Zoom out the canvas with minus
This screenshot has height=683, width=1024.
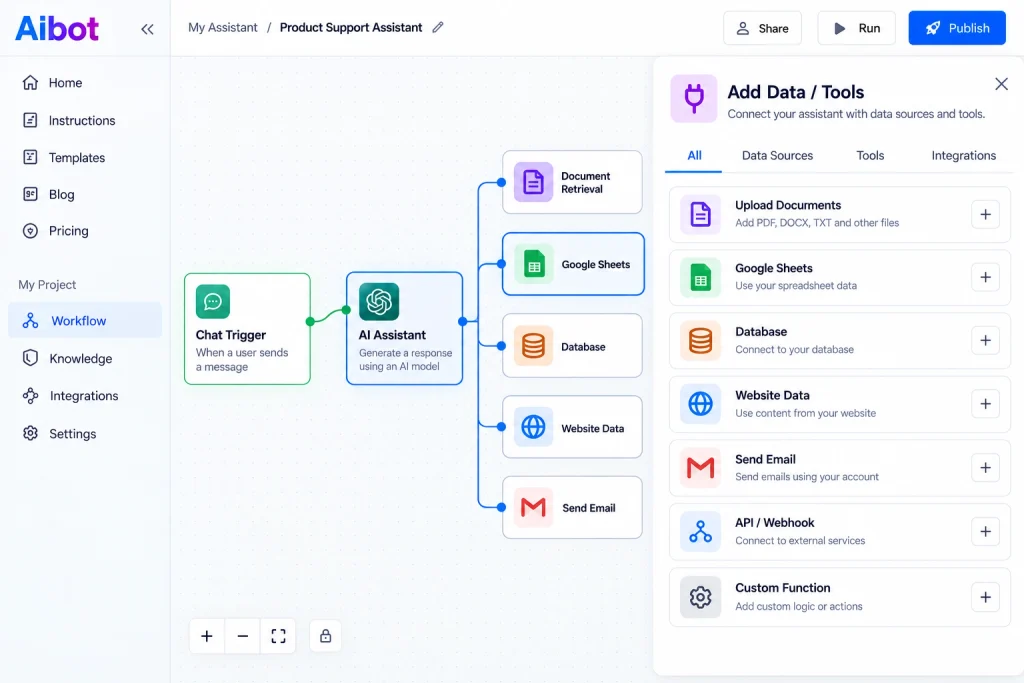(242, 636)
